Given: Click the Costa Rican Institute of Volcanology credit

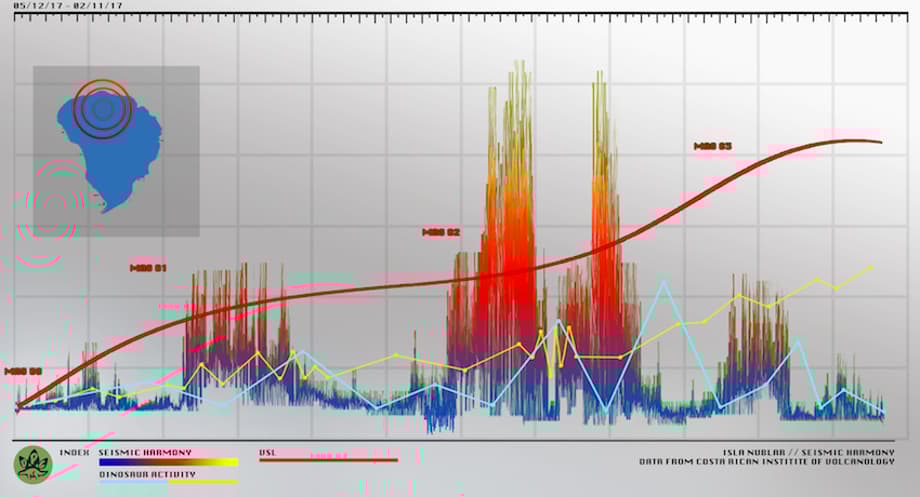Looking at the screenshot, I should tap(753, 462).
